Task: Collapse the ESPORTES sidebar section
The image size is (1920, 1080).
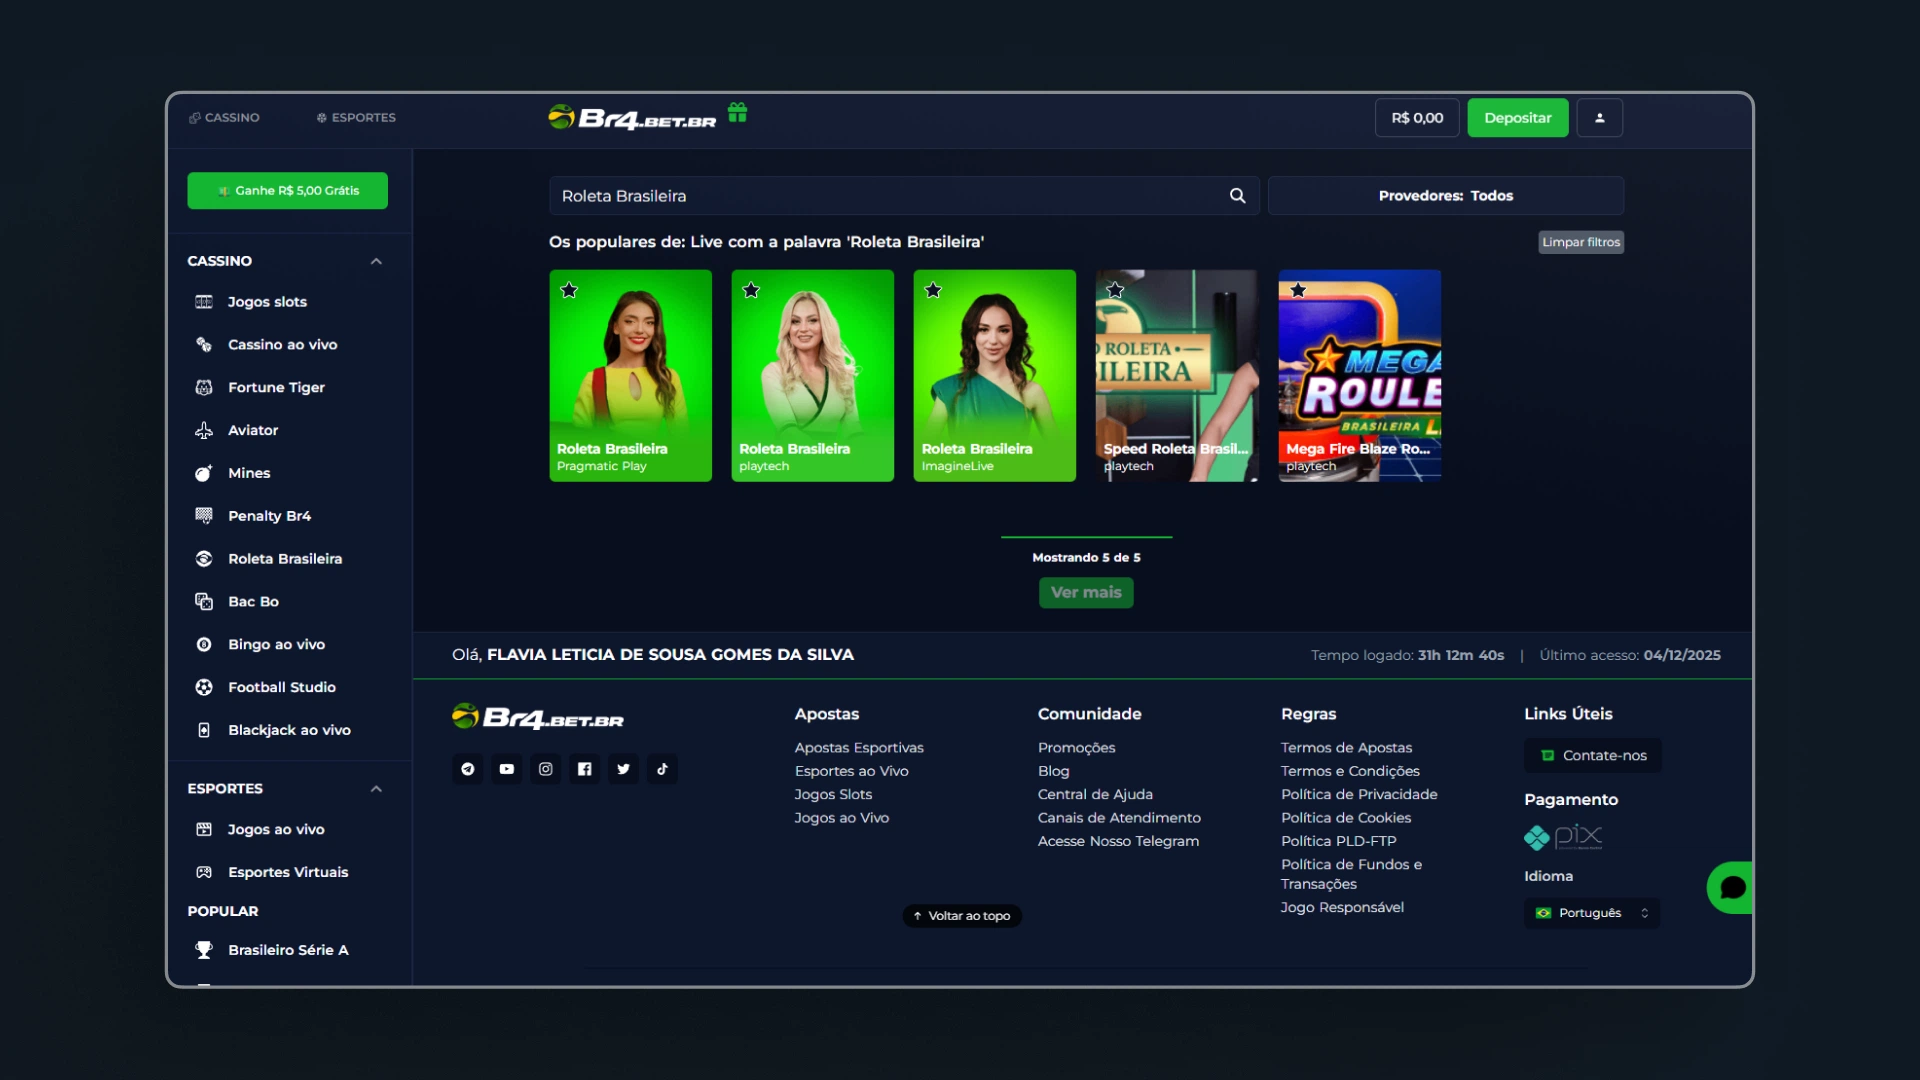Action: 376,789
